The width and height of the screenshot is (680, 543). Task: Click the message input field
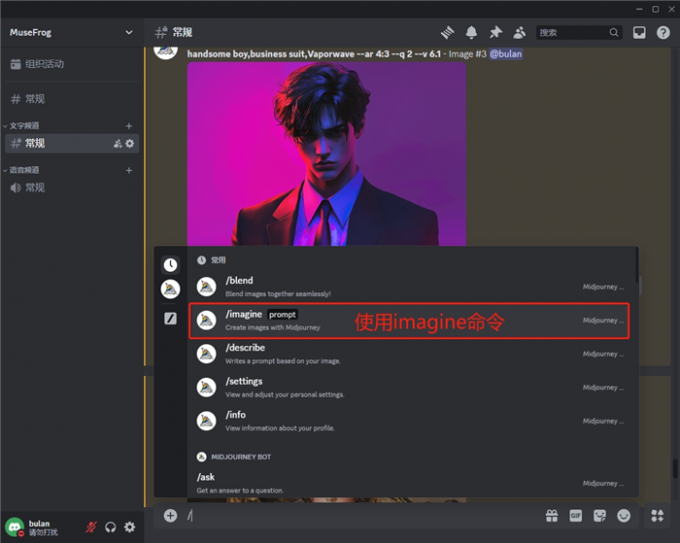coord(362,516)
